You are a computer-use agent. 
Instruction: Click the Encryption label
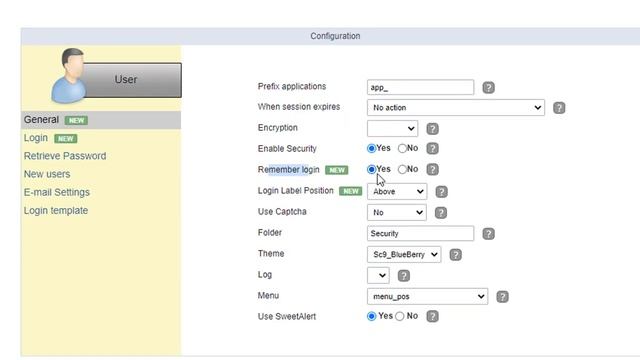(x=278, y=128)
